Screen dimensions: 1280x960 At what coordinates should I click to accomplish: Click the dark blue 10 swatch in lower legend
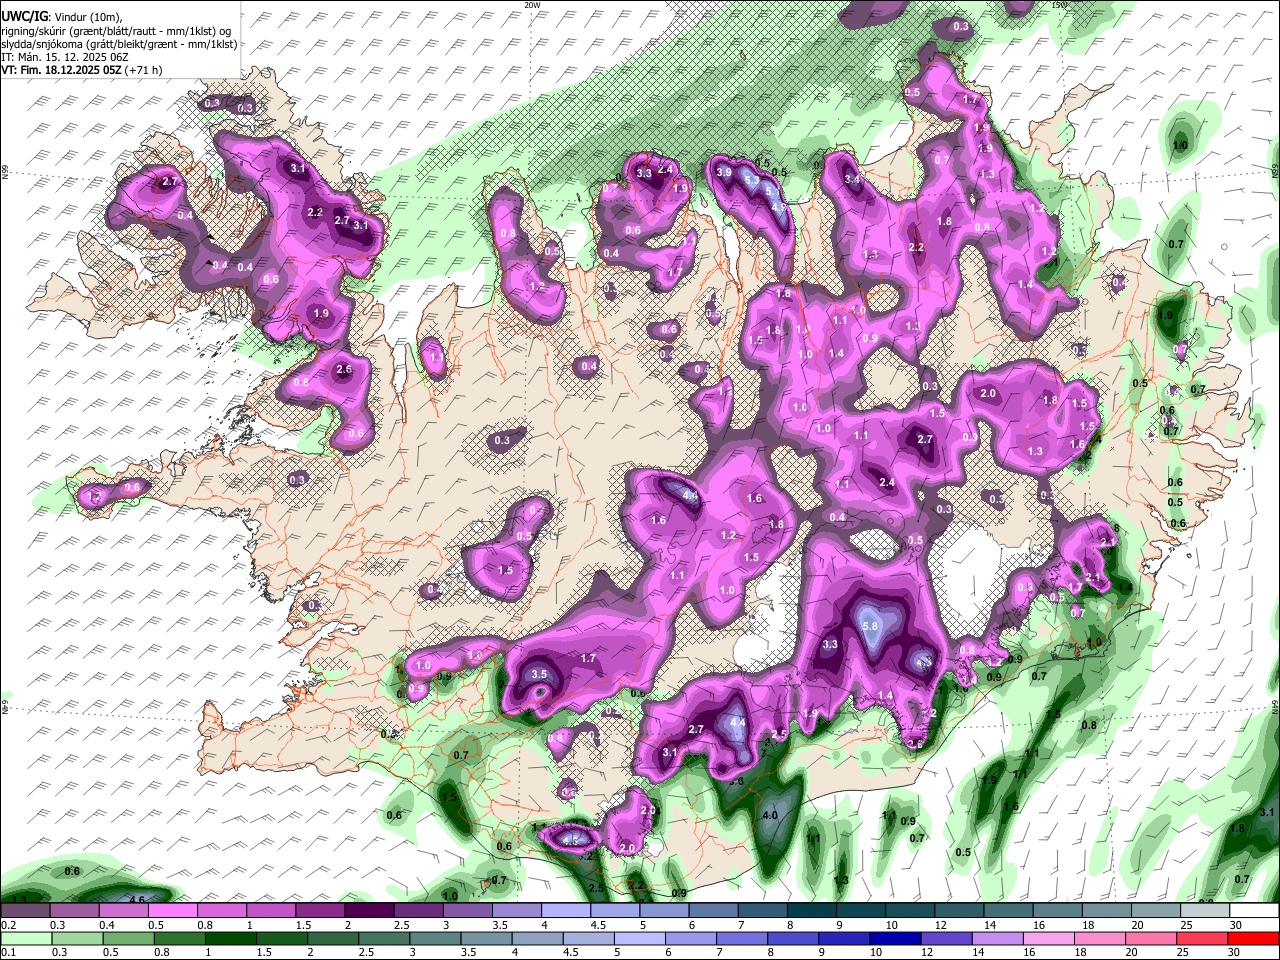click(894, 939)
